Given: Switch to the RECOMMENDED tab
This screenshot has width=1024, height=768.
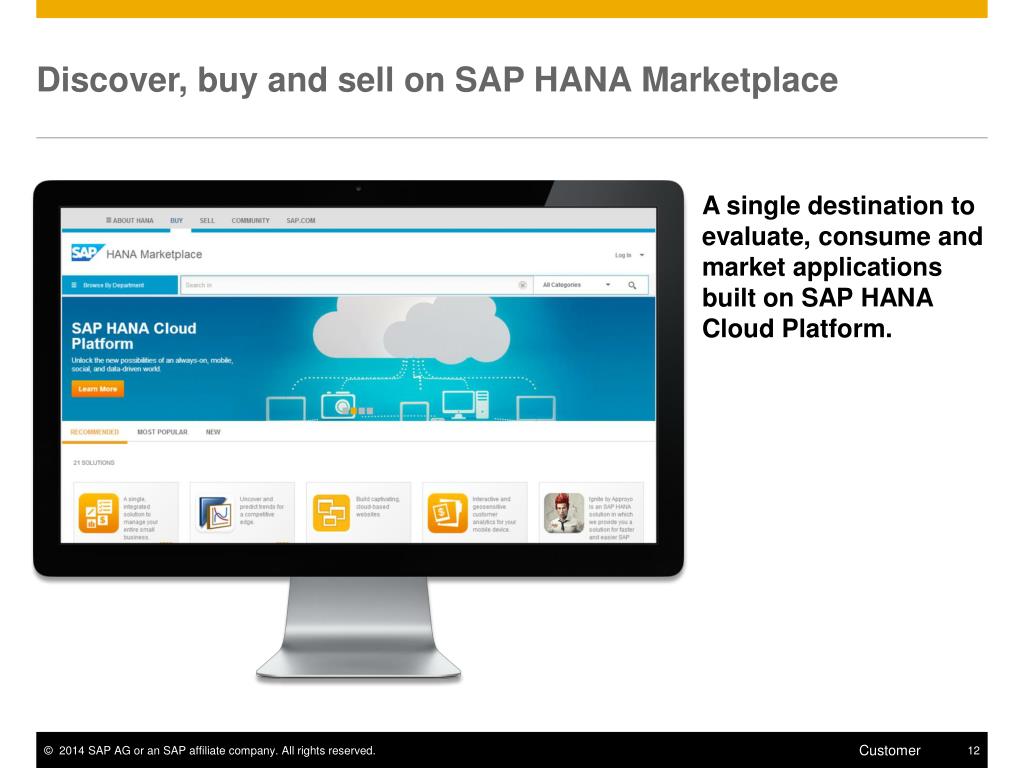Looking at the screenshot, I should pos(95,432).
